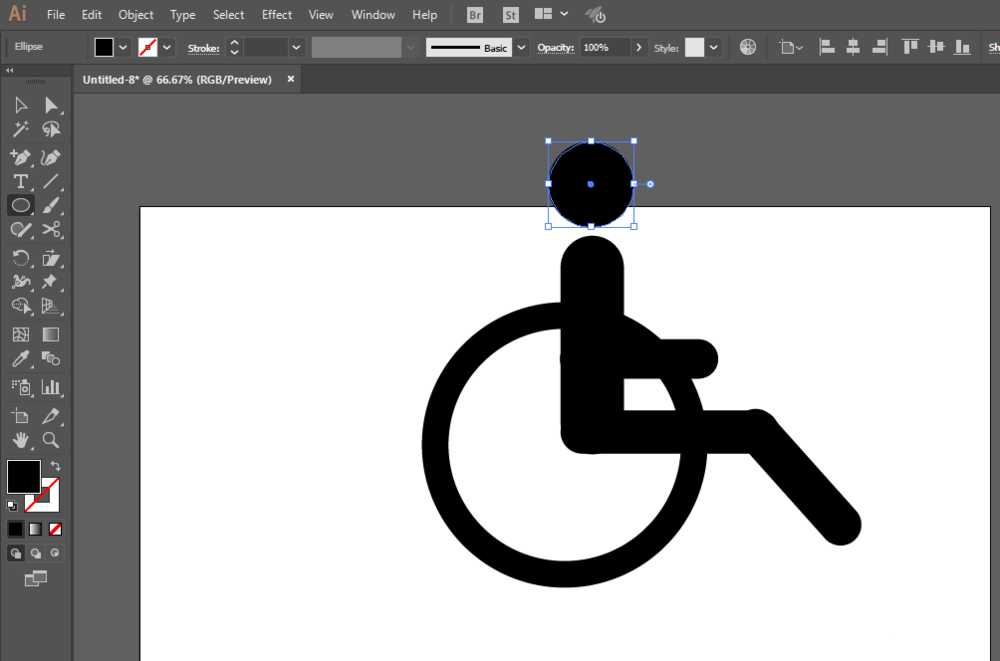The height and width of the screenshot is (661, 1000).
Task: Activate the Magic Wand tool
Action: 20,128
